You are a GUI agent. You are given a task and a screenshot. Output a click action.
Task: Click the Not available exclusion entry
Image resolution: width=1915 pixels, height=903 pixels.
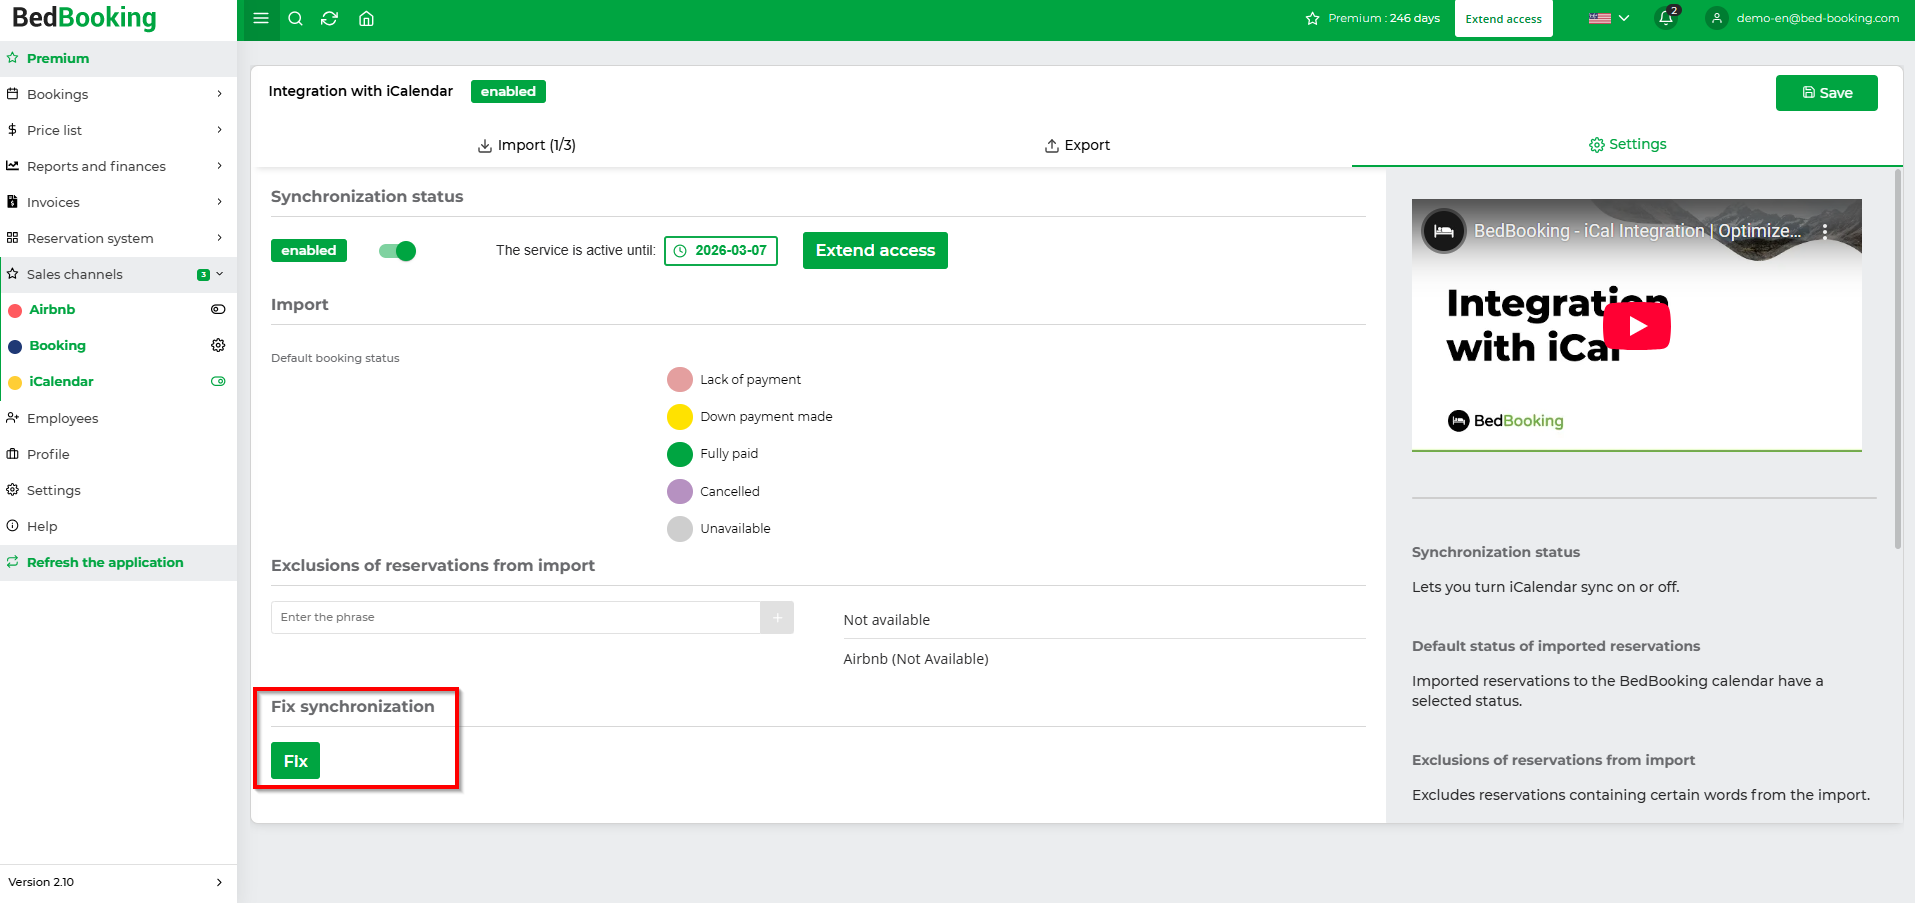coord(886,620)
